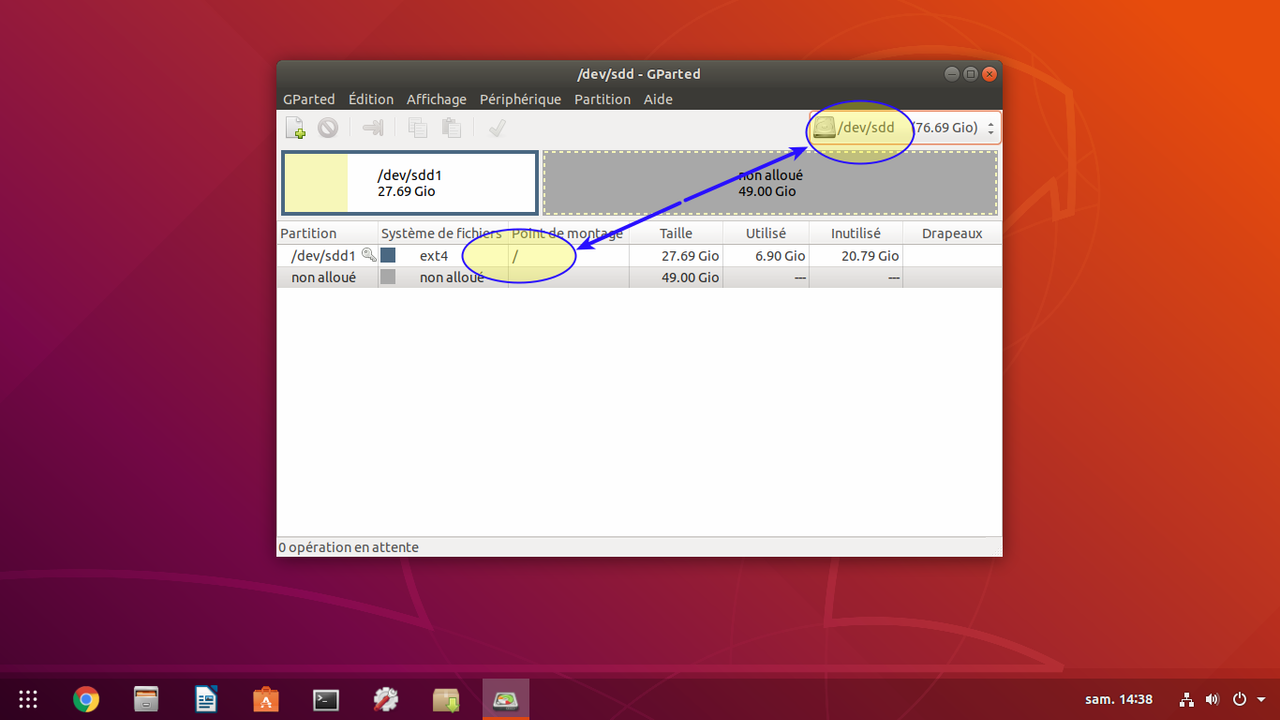Open Ubuntu Software from the dock
Viewport: 1280px width, 720px height.
(x=265, y=699)
